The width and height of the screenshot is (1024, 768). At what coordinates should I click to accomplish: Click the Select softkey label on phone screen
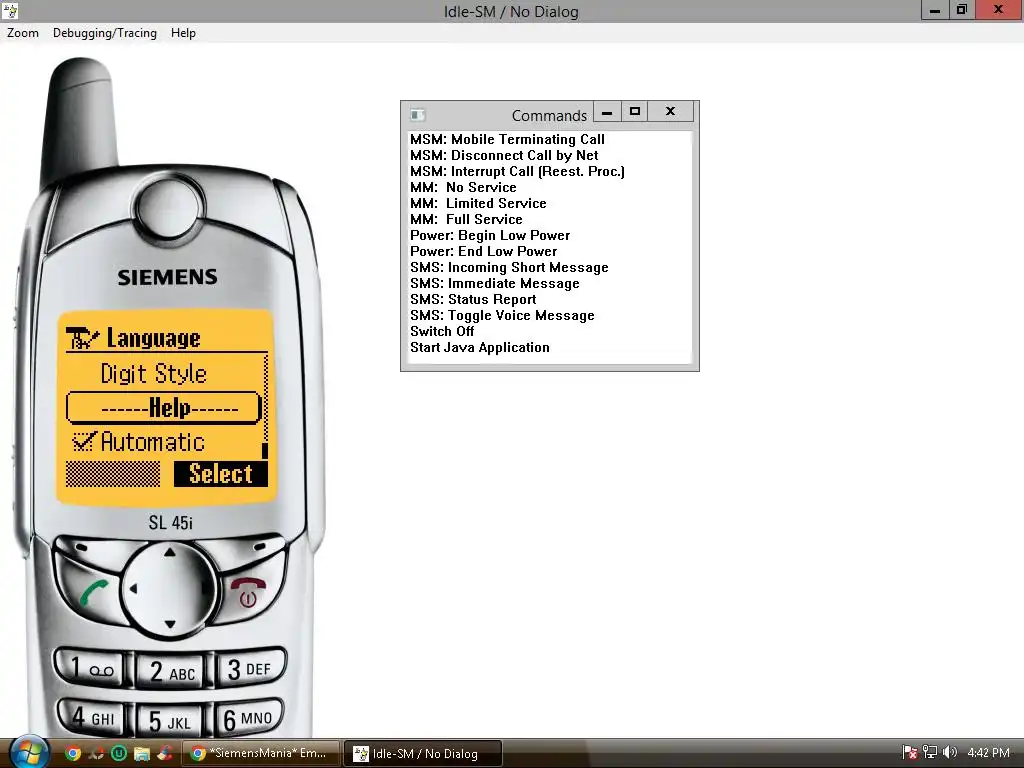coord(221,473)
